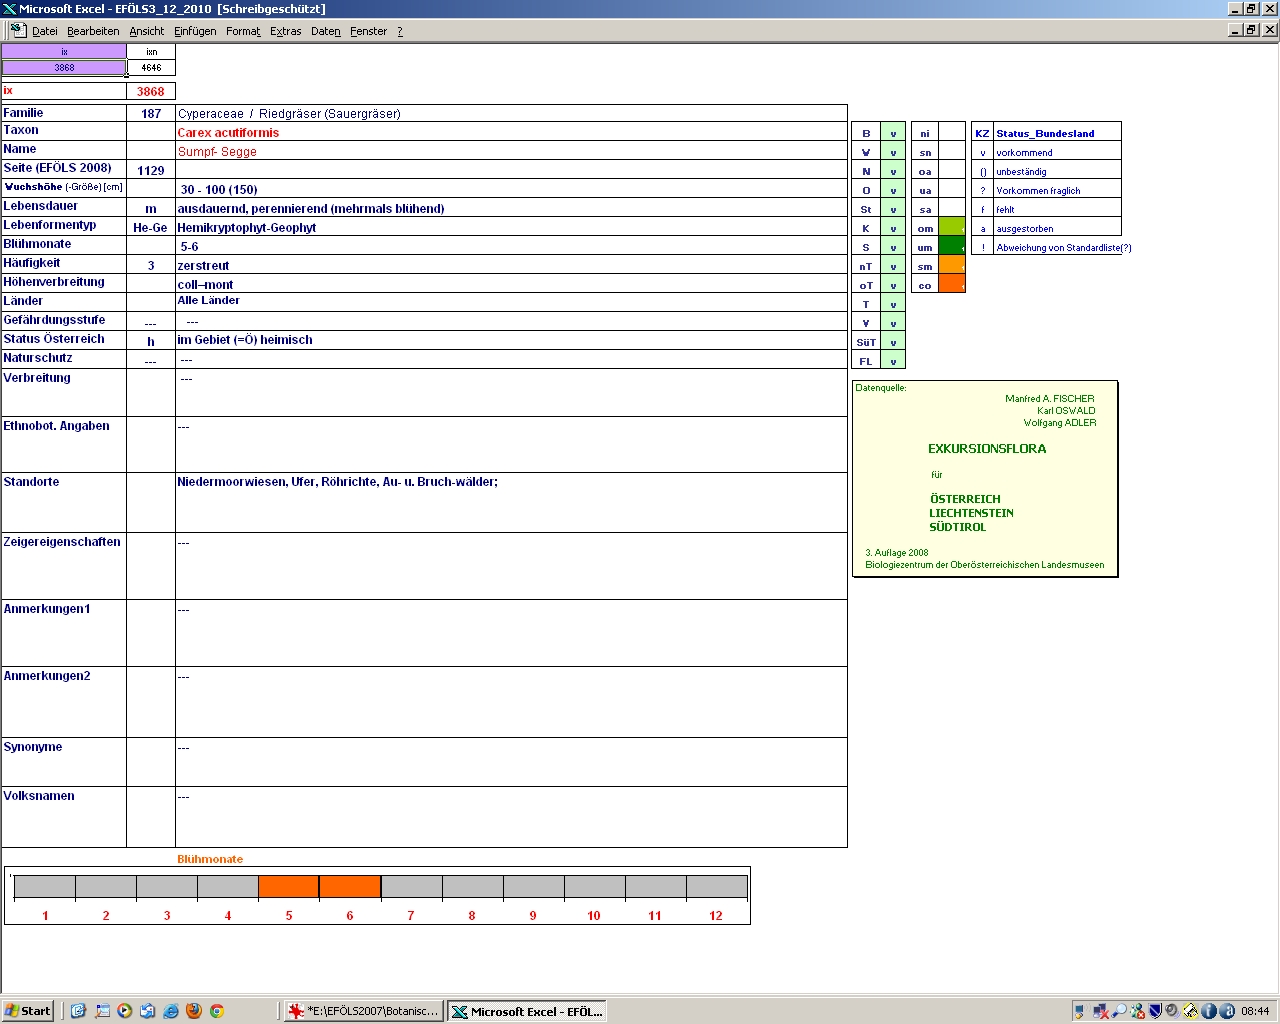Click status 'v' cell next to SüT
The height and width of the screenshot is (1024, 1280).
[x=893, y=342]
